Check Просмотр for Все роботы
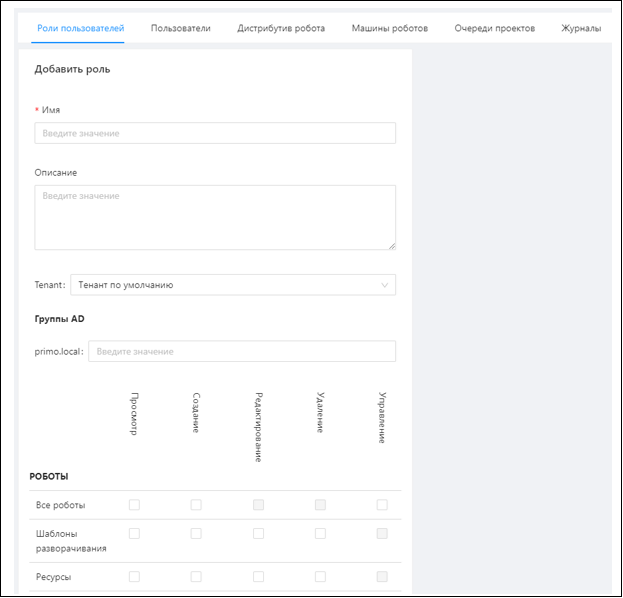The height and width of the screenshot is (598, 623). 134,505
